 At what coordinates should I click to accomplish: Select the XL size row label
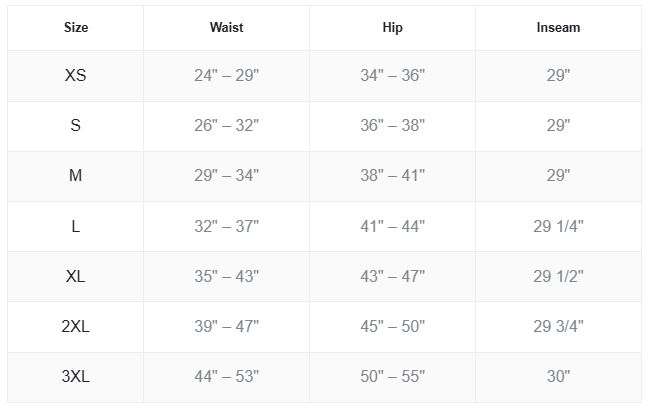tap(75, 276)
